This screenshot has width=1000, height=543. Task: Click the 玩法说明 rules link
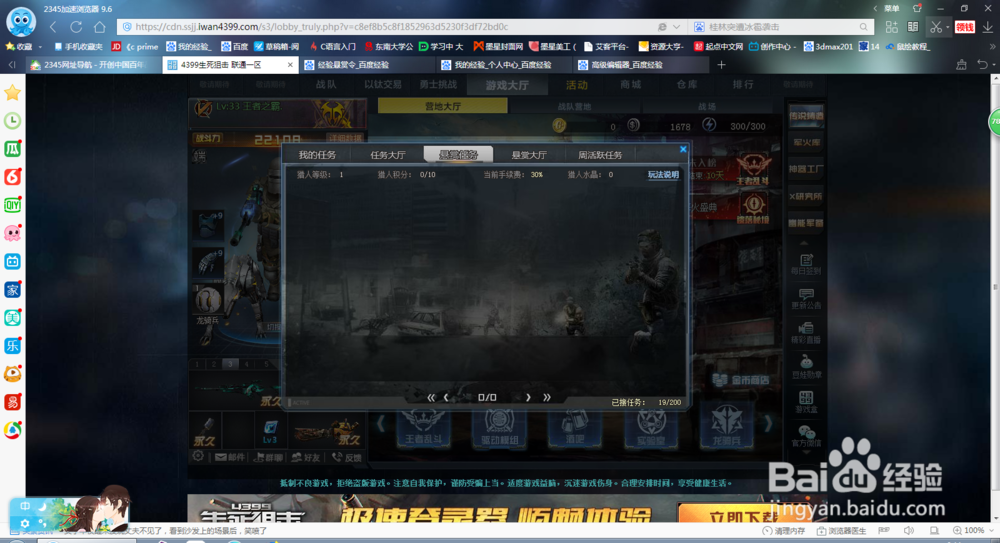tap(663, 175)
